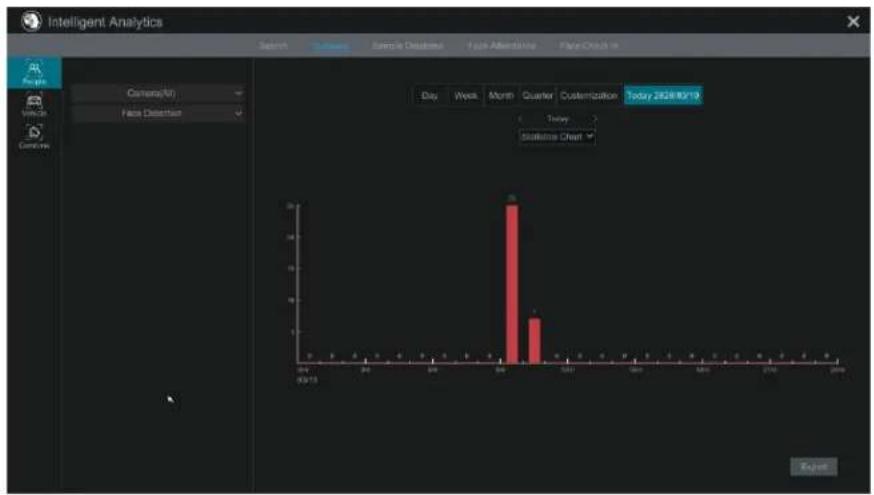Choose the Quarter time range

click(x=538, y=96)
